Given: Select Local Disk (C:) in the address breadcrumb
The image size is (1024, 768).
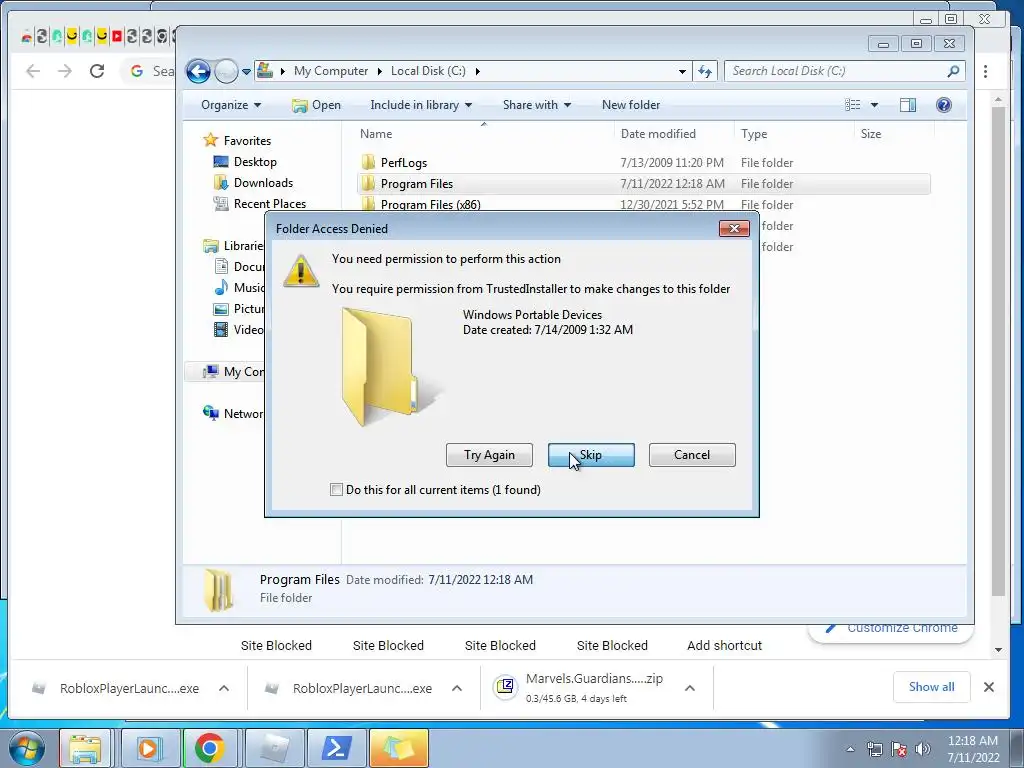Looking at the screenshot, I should tap(428, 71).
